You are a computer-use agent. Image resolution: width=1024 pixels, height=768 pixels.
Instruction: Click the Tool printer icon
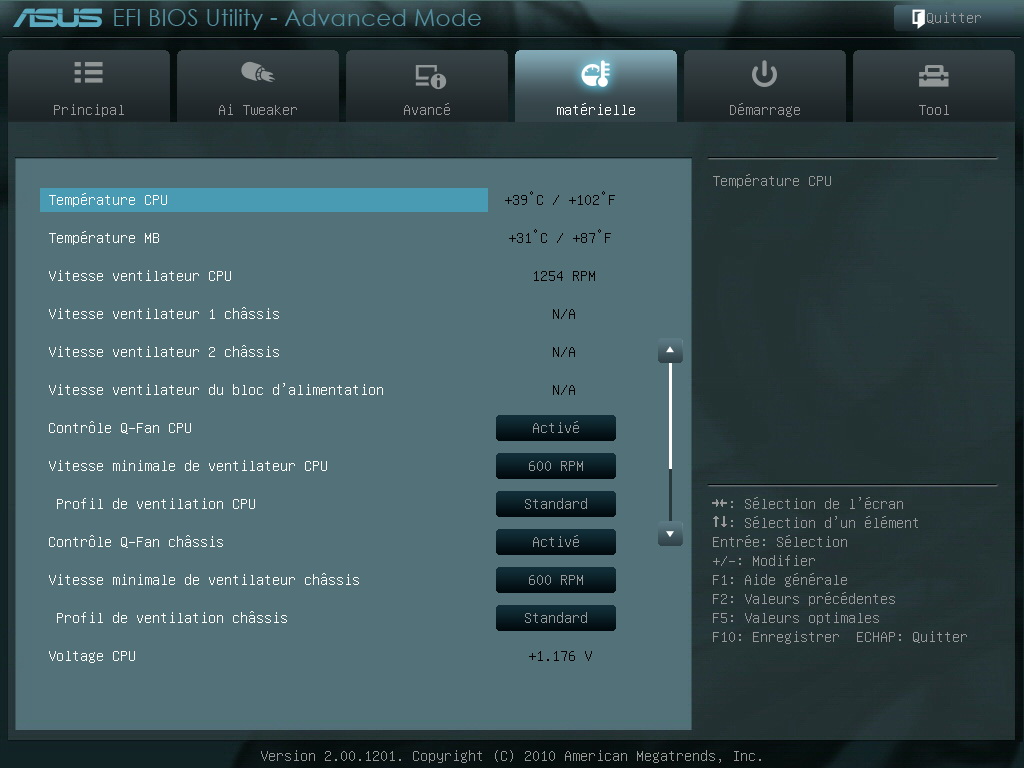[x=933, y=76]
